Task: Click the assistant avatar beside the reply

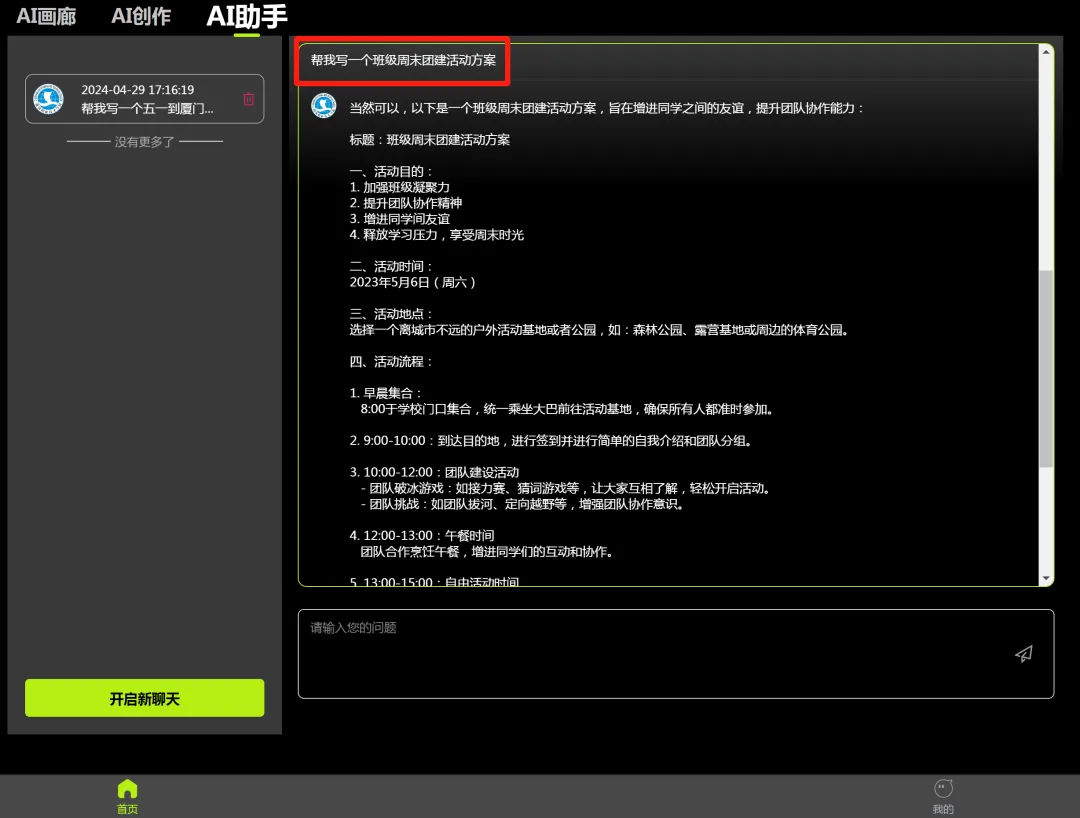Action: point(323,106)
